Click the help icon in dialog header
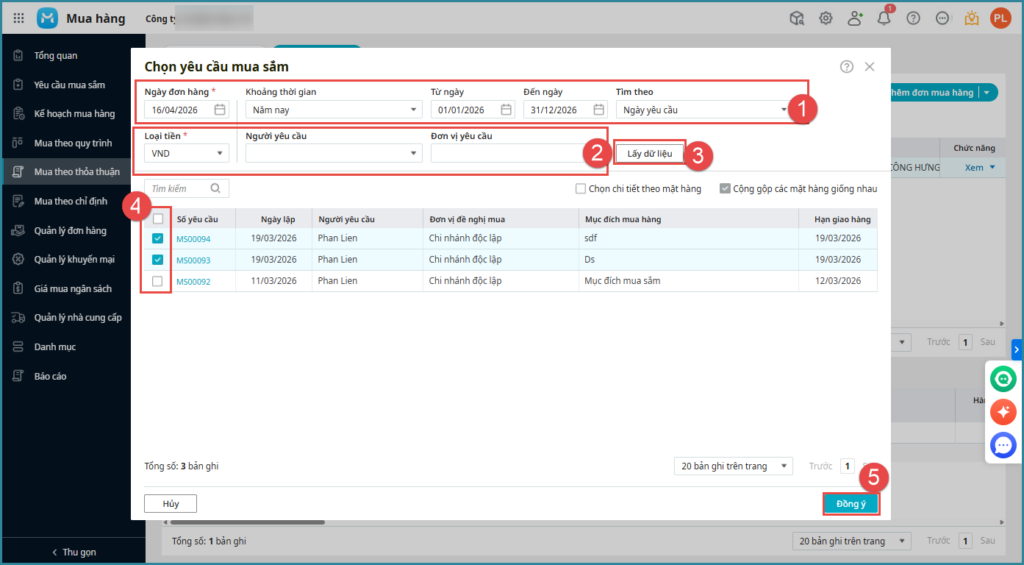 point(847,67)
